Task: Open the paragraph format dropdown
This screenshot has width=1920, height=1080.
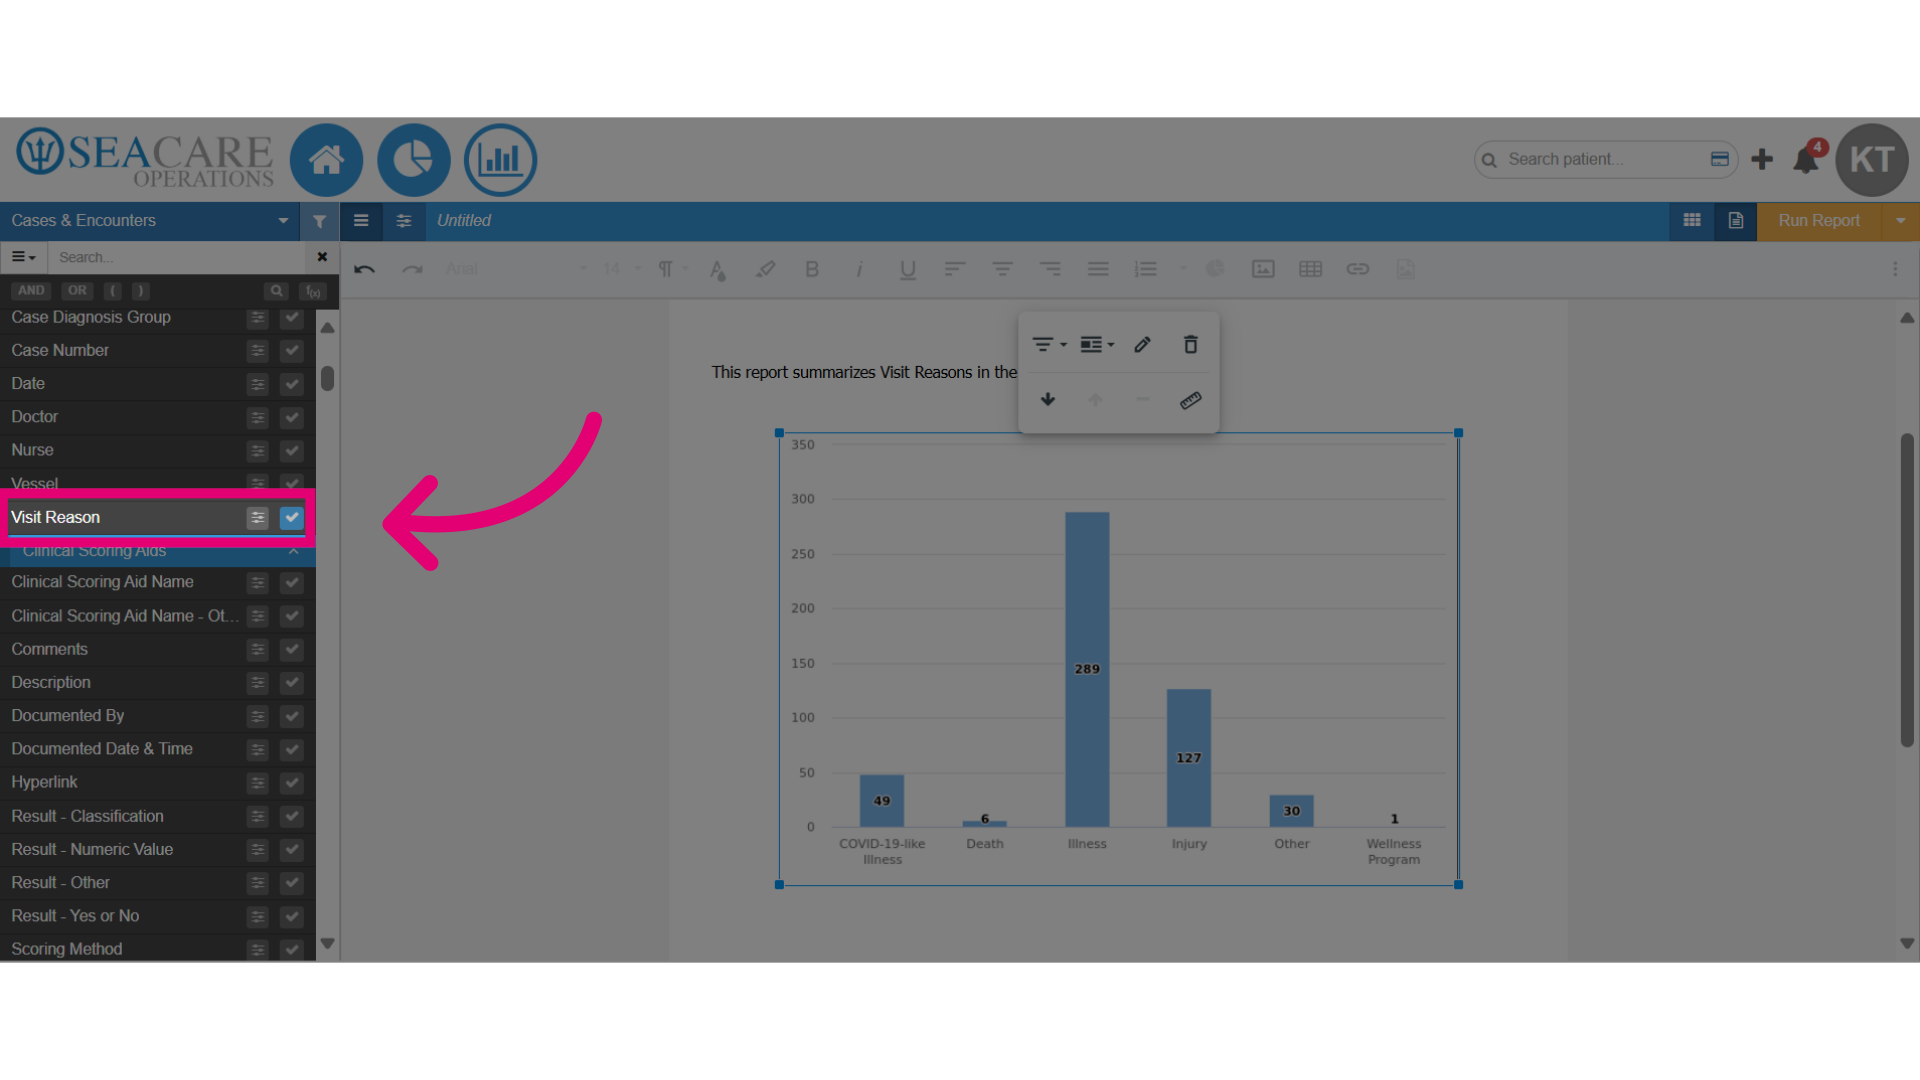Action: coord(672,269)
